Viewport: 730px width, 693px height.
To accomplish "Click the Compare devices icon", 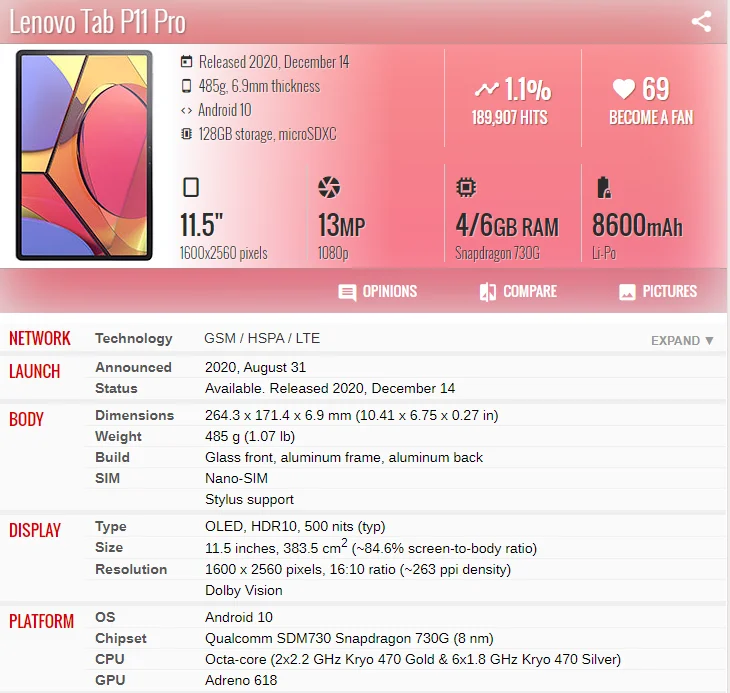I will coord(488,292).
